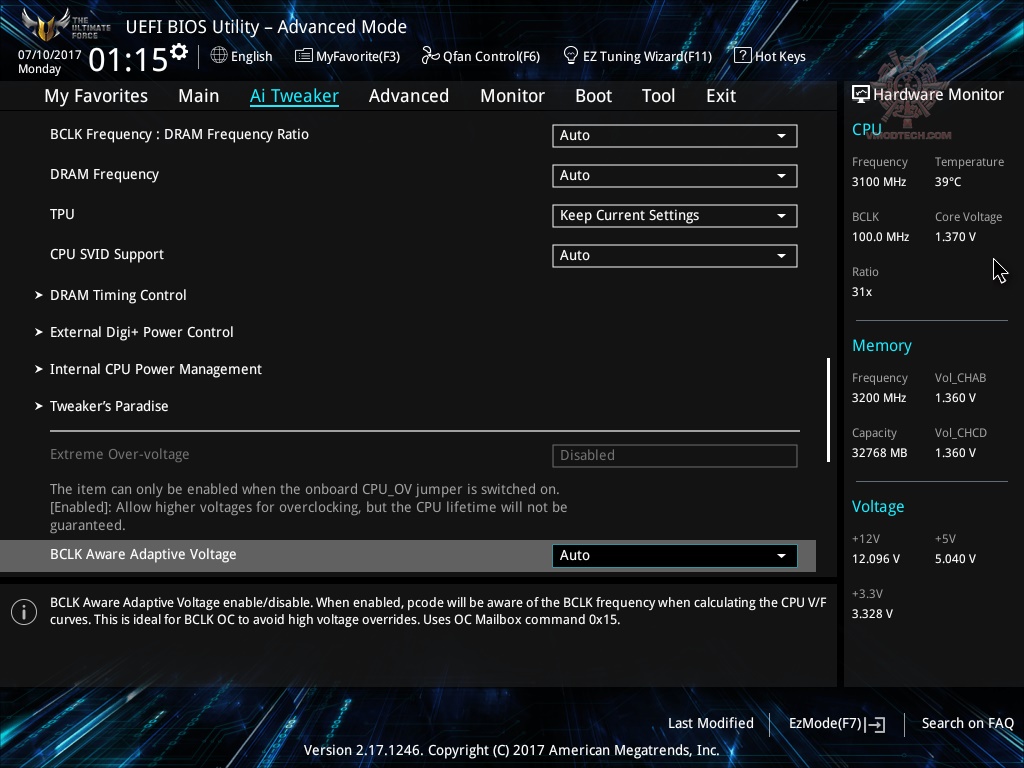Click the 01:15 clock time
1024x768 pixels.
pyautogui.click(x=128, y=59)
